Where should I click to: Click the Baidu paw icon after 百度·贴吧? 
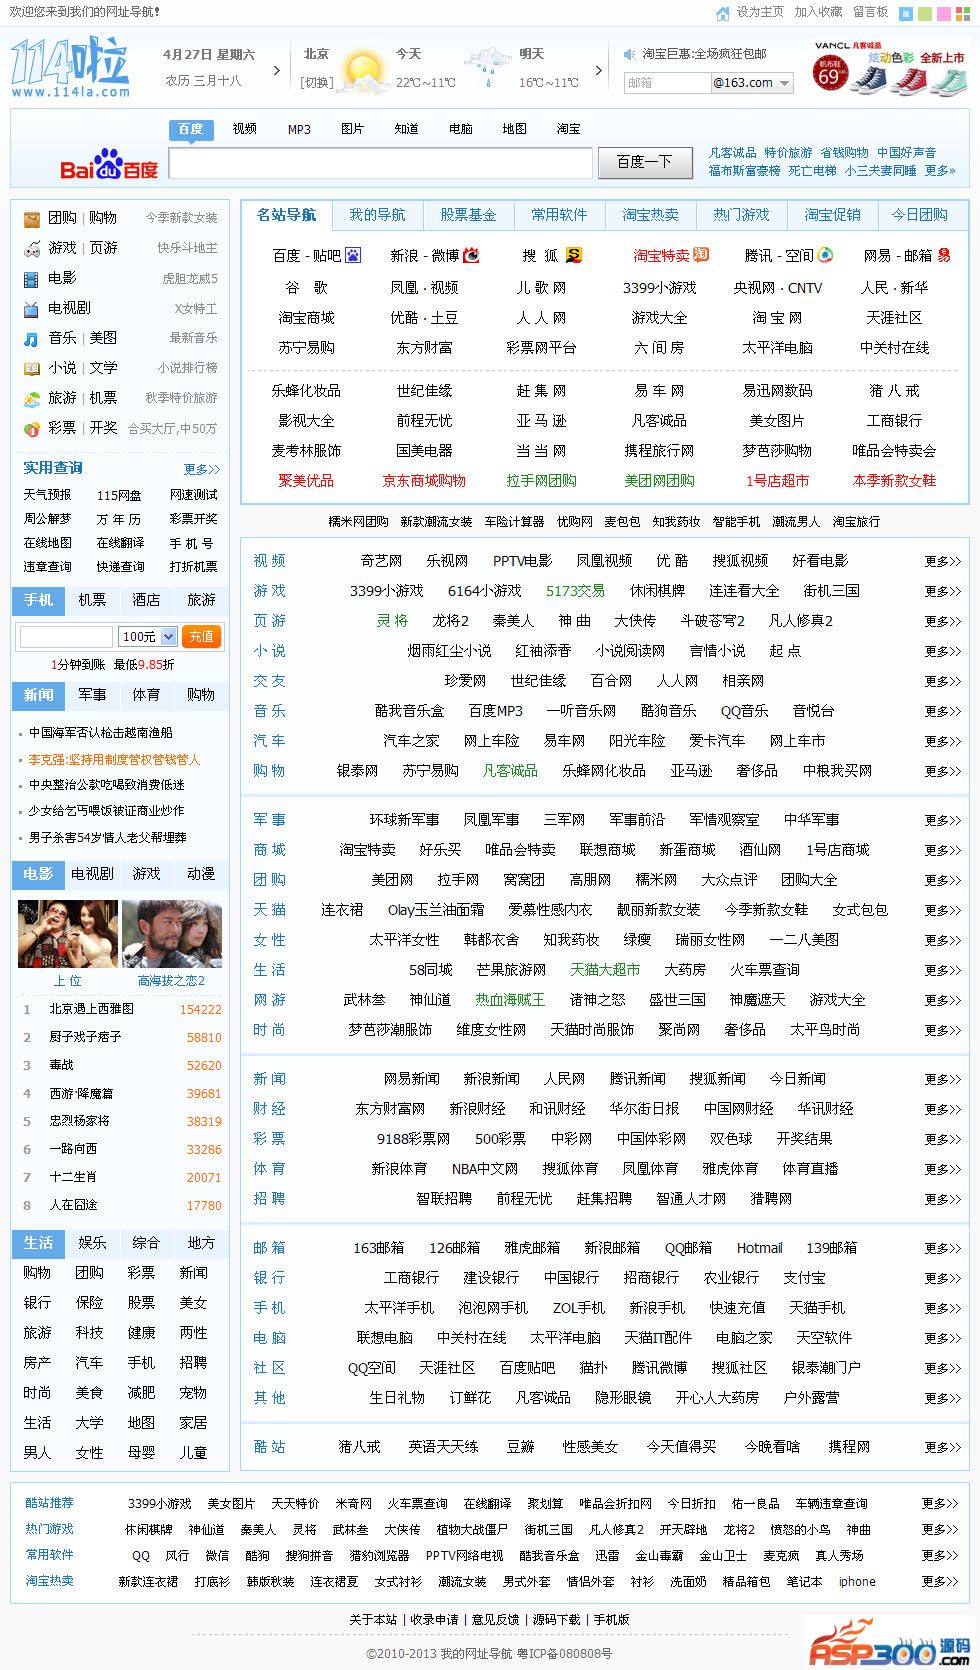[x=353, y=256]
